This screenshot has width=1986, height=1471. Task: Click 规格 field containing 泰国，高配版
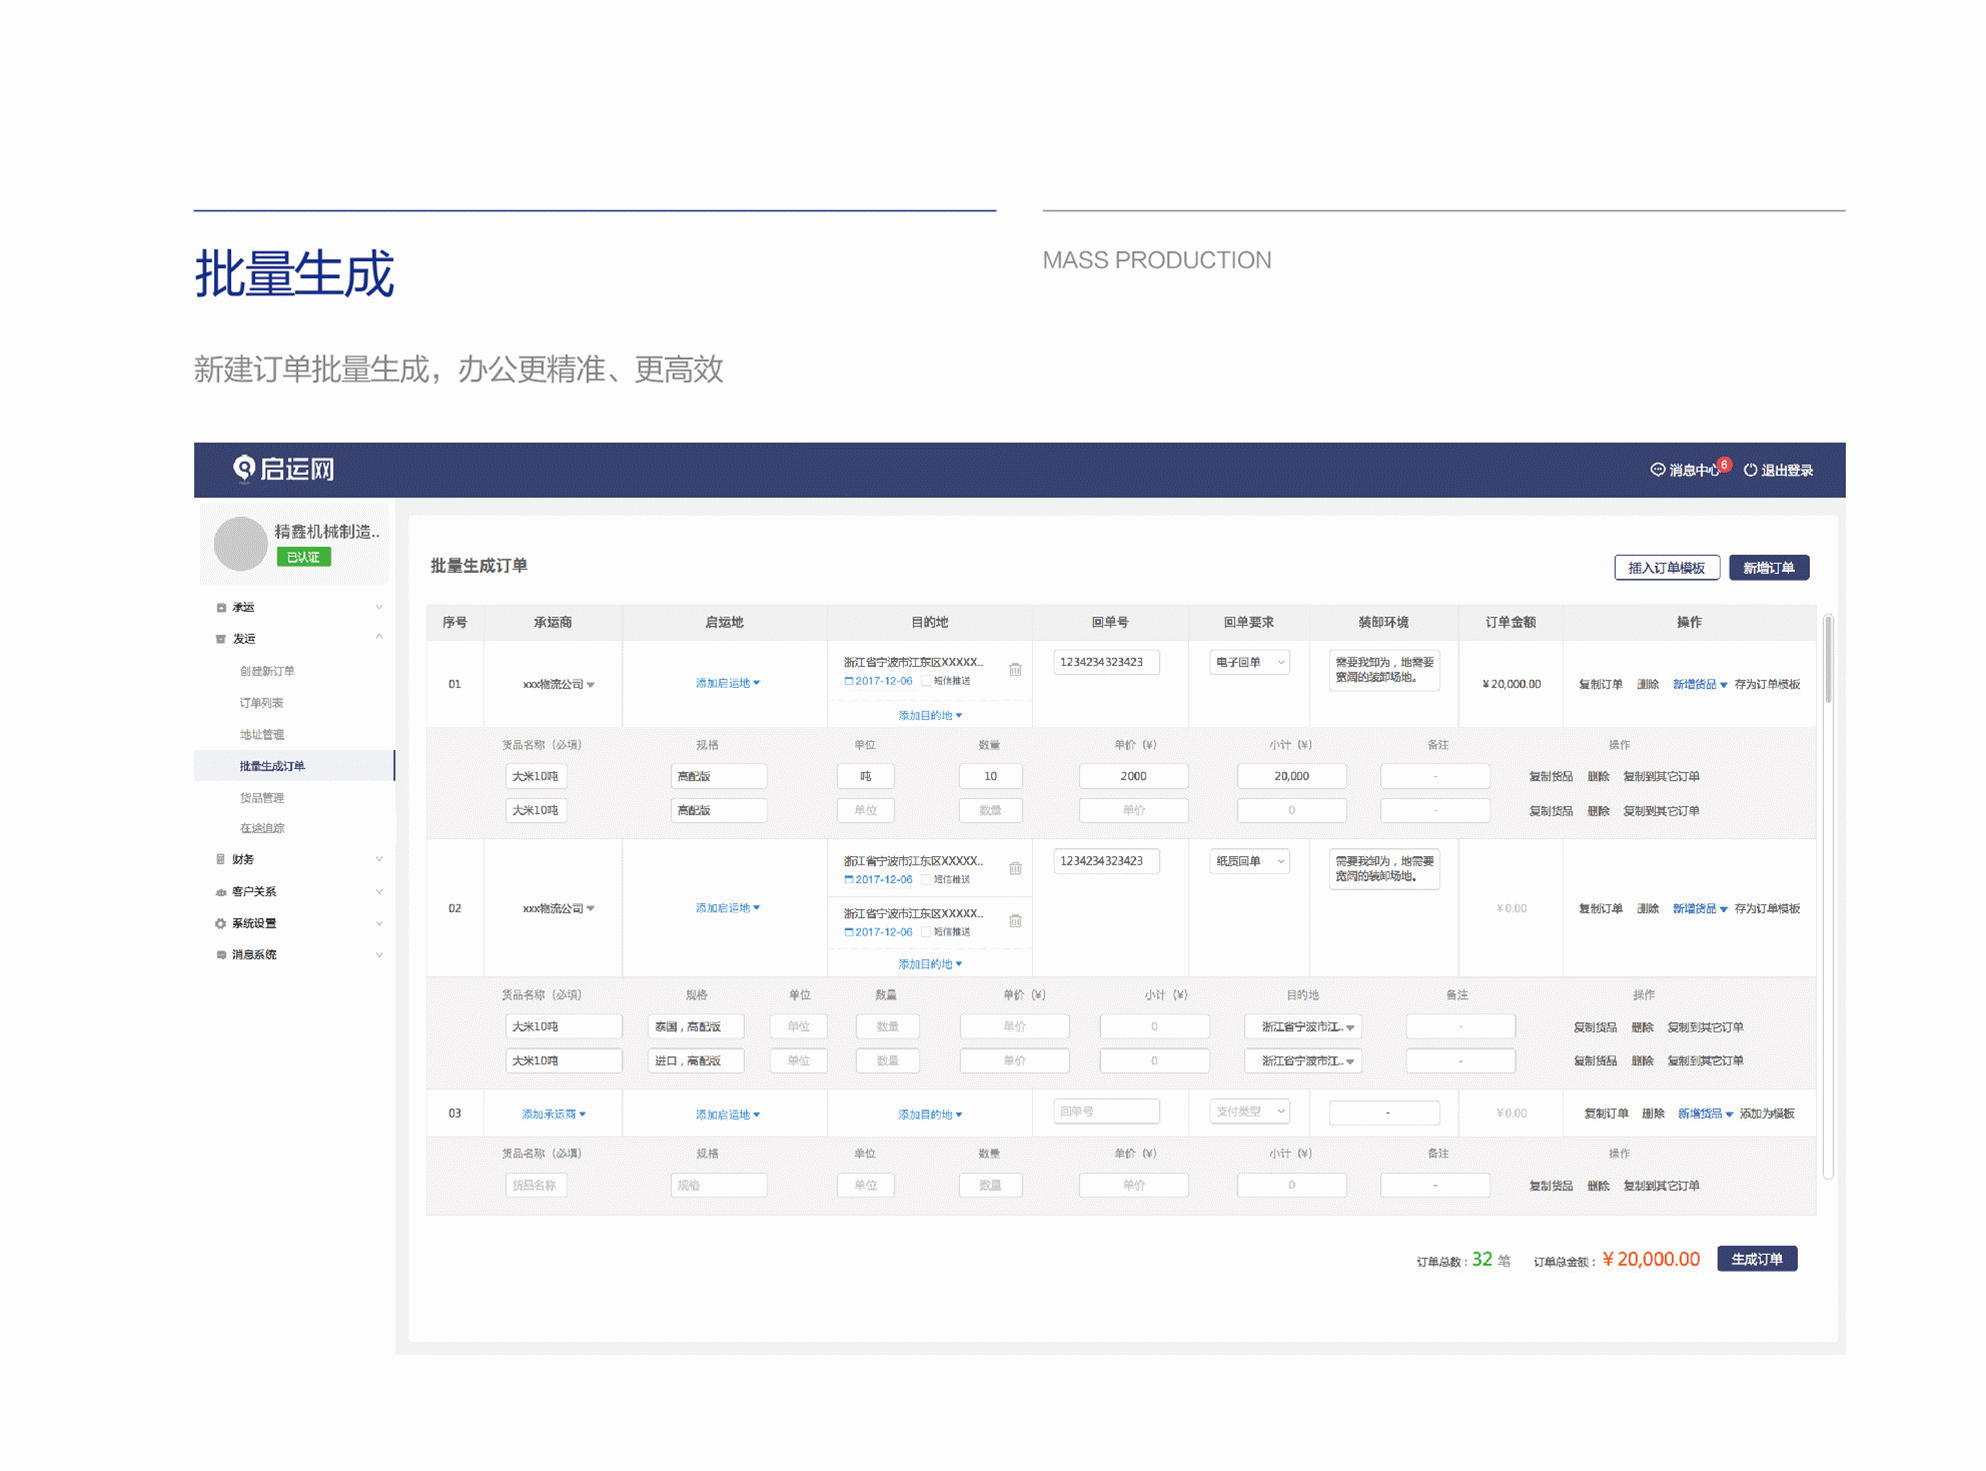tap(696, 1028)
